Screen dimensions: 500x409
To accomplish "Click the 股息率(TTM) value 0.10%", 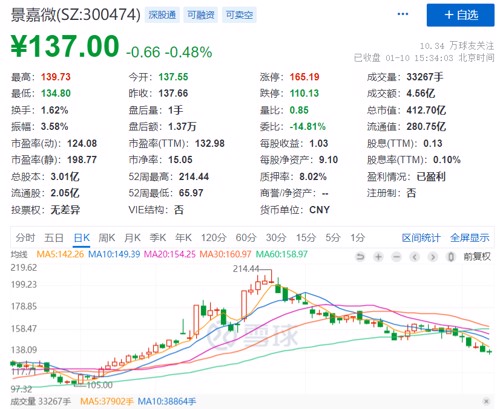I will [x=447, y=160].
